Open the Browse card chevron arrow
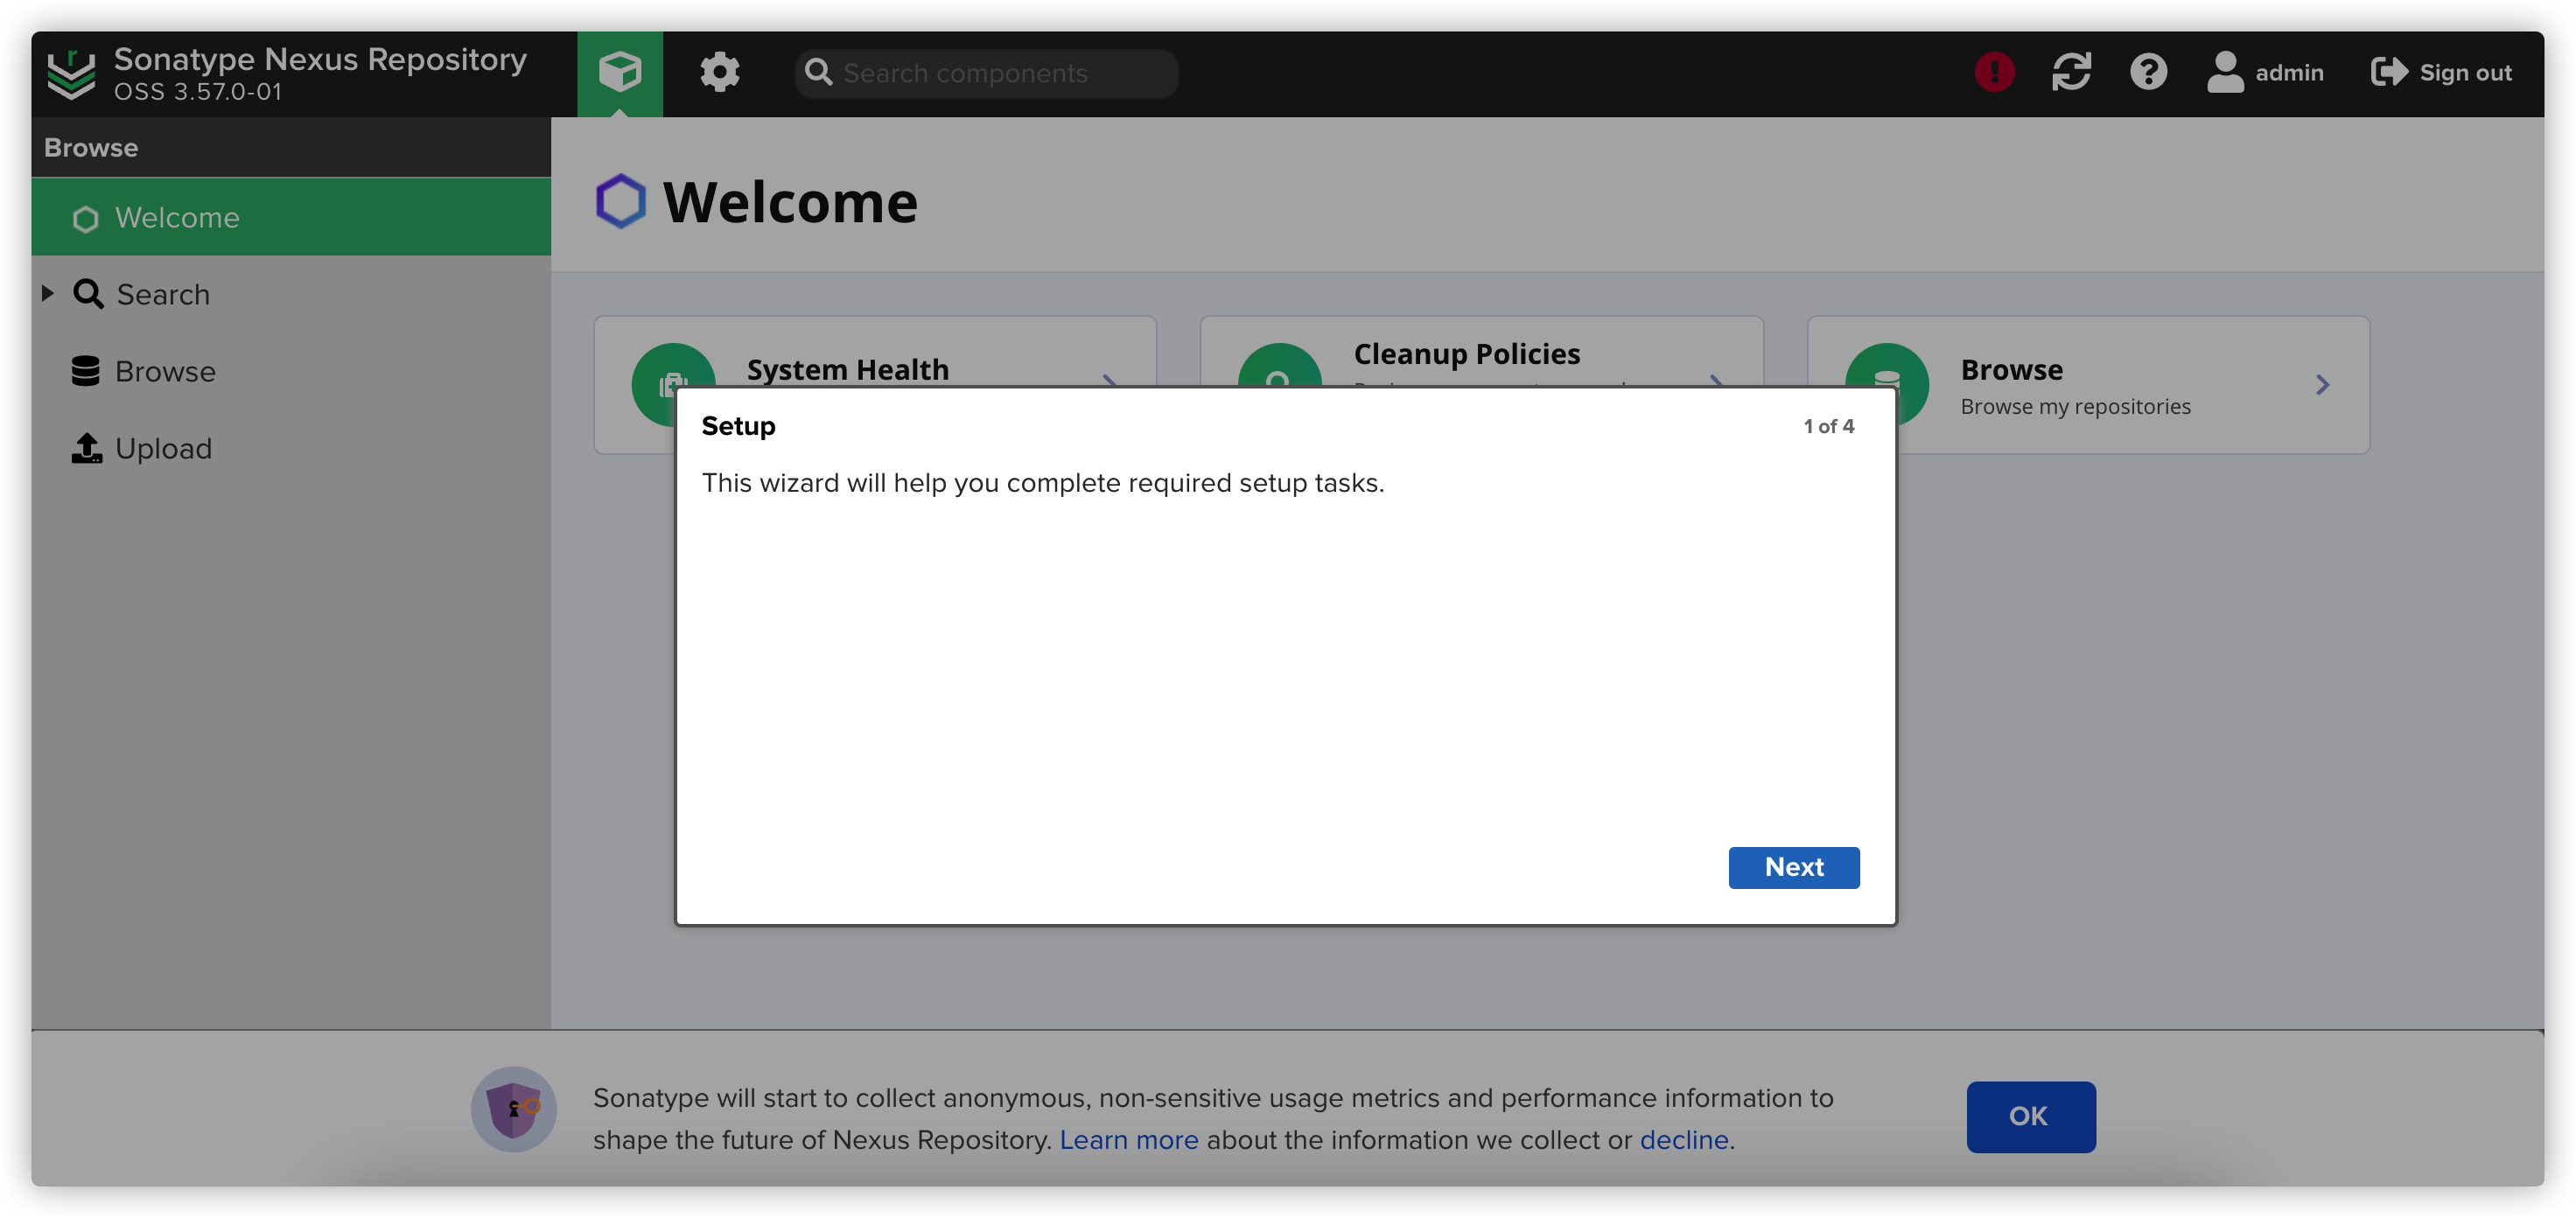 tap(2322, 385)
